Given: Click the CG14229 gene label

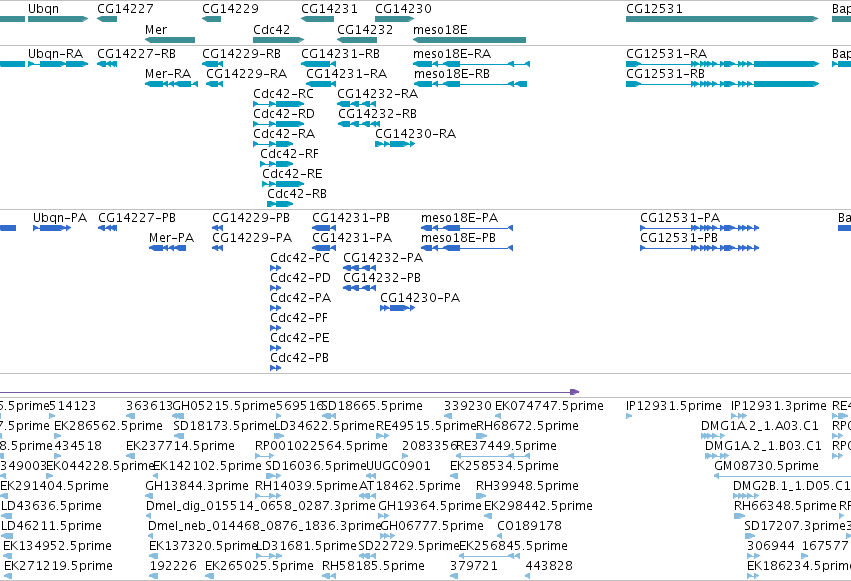Looking at the screenshot, I should tap(230, 9).
